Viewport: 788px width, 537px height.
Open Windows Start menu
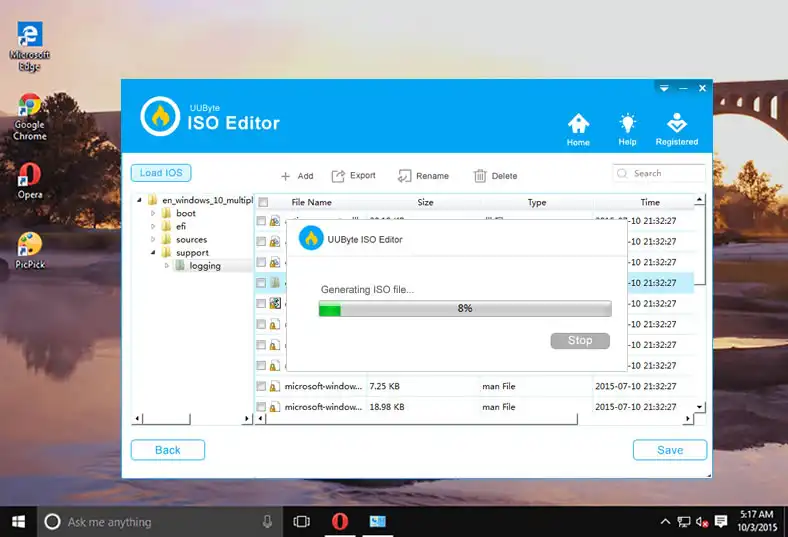[19, 522]
